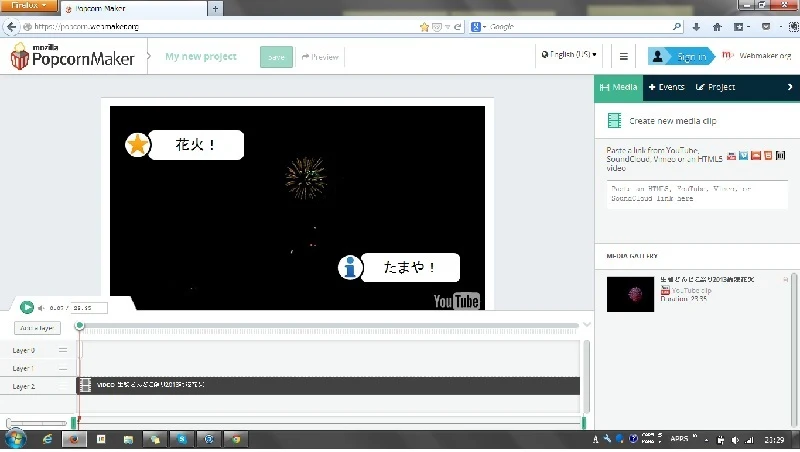Go to Firefox home page icon
The image size is (800, 452).
[717, 27]
